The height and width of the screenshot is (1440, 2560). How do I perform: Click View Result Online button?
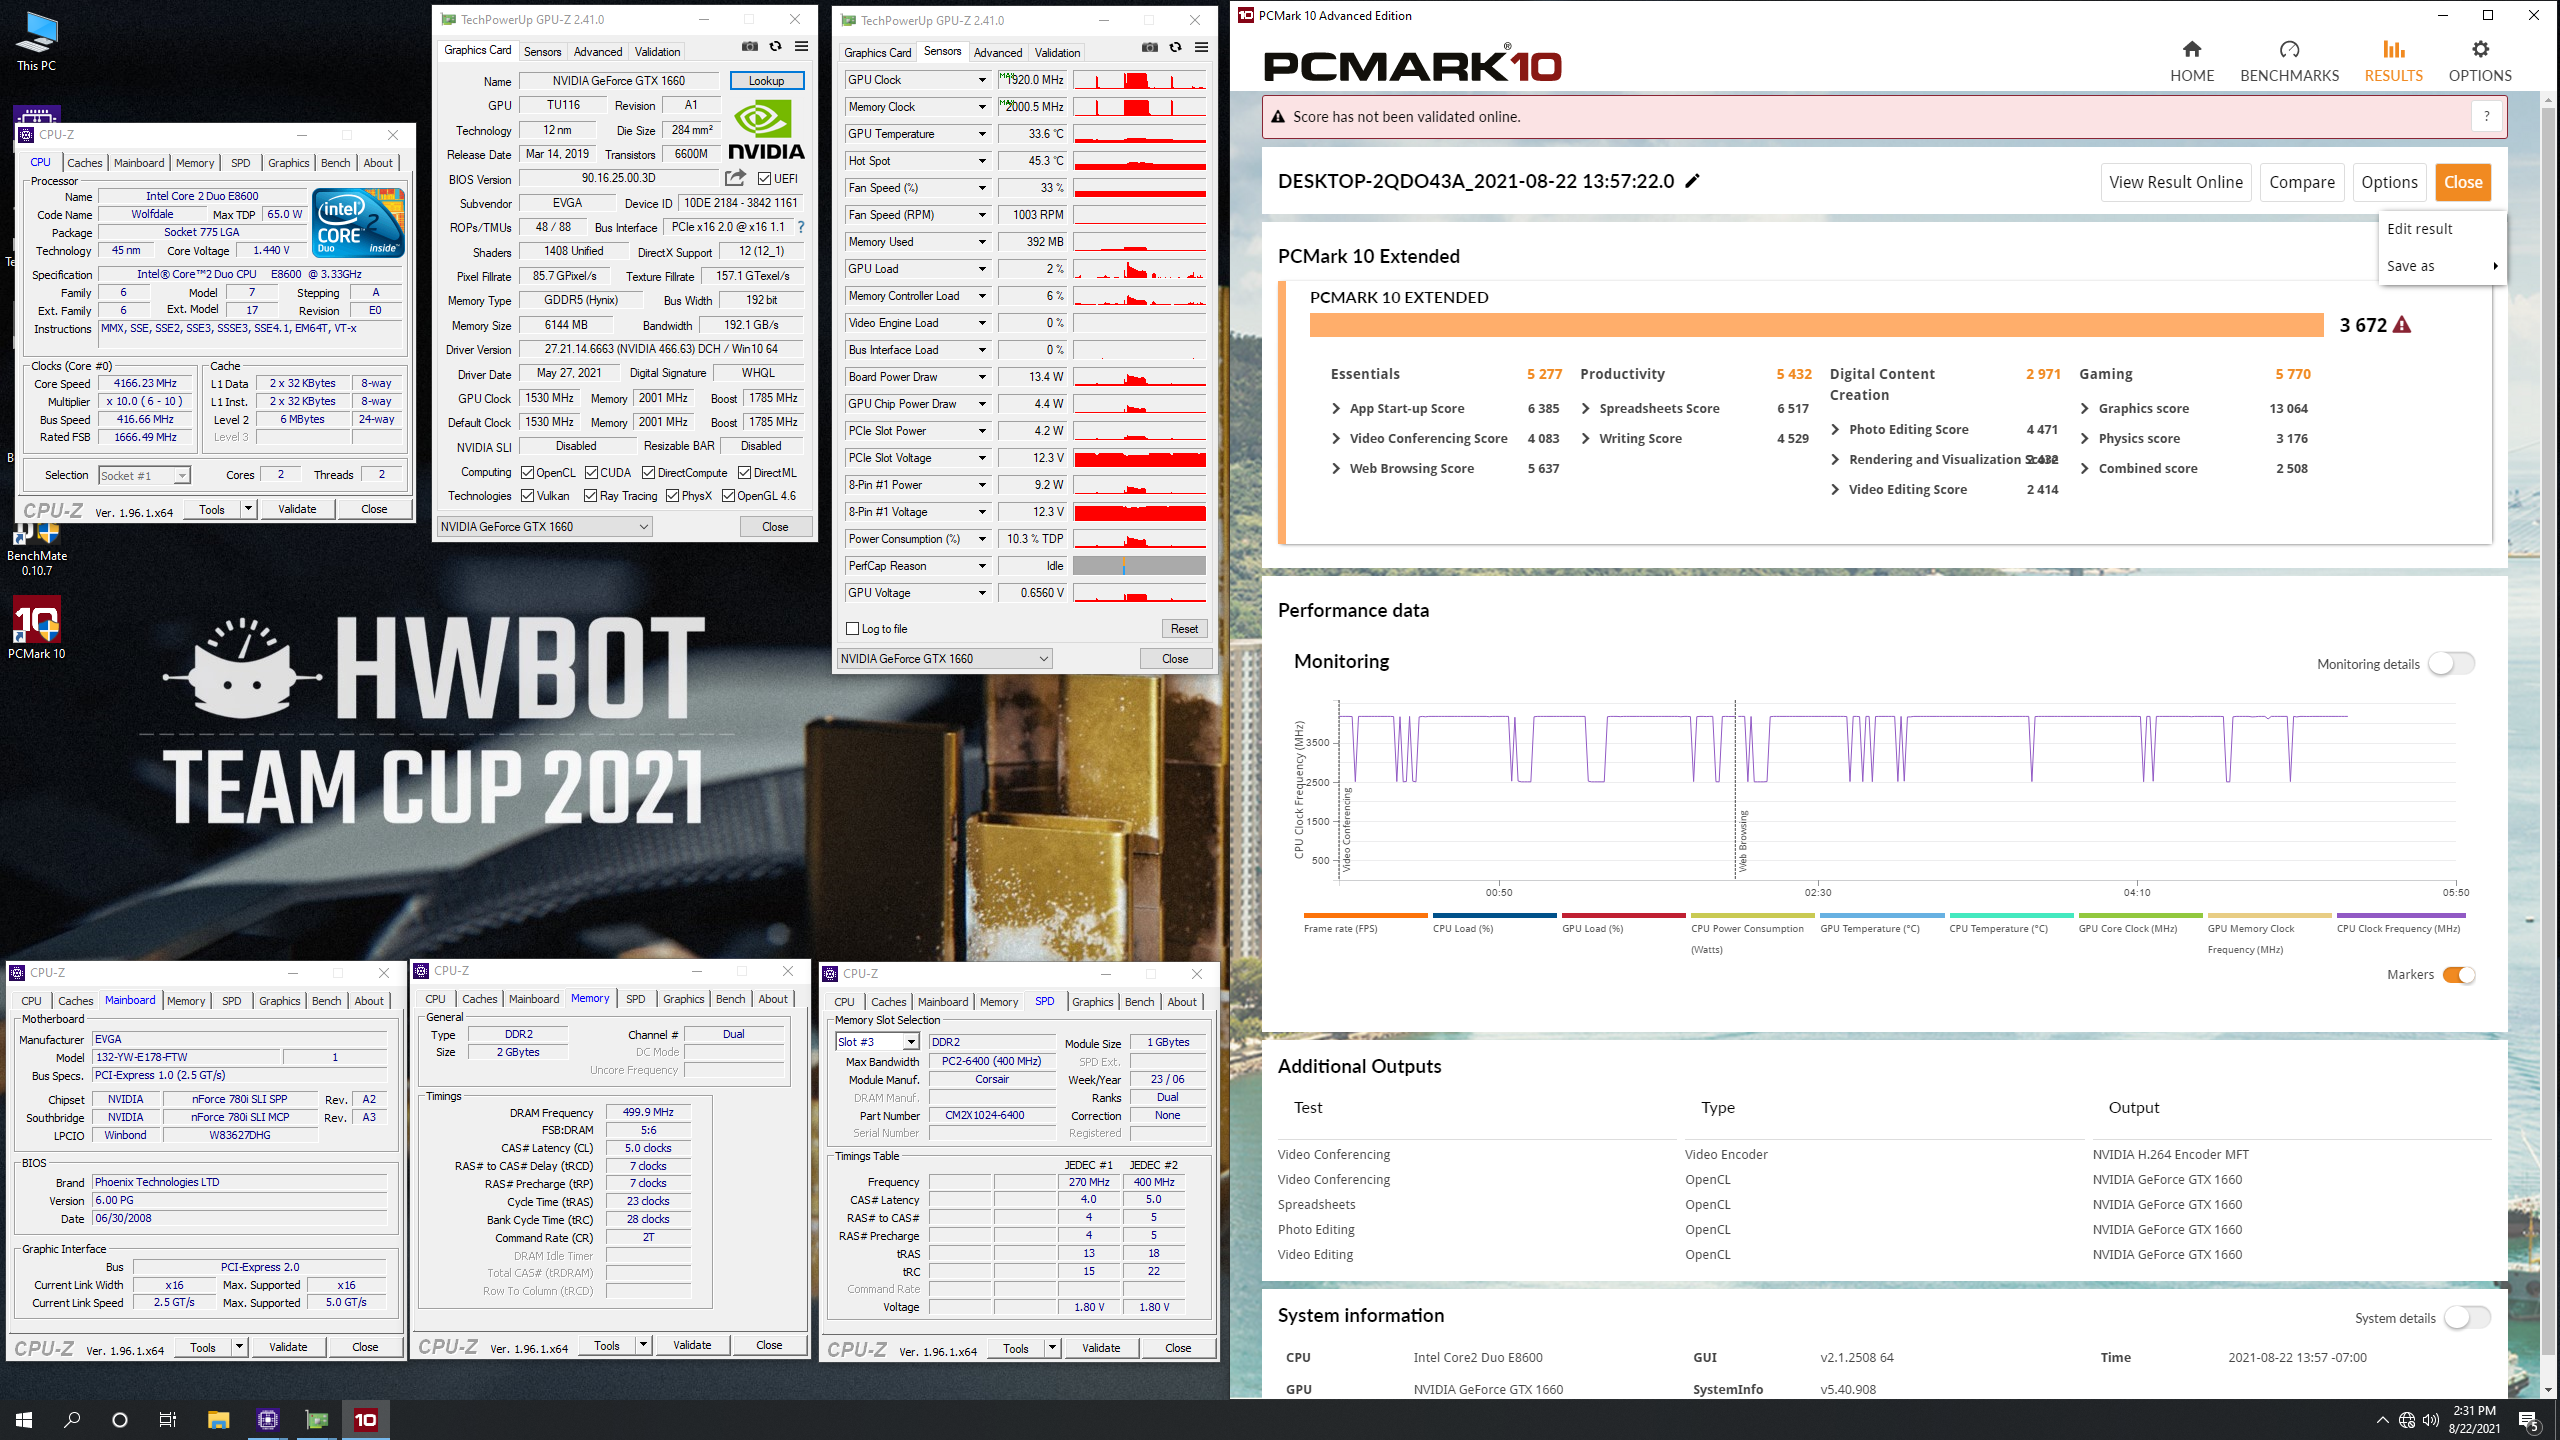click(2176, 182)
